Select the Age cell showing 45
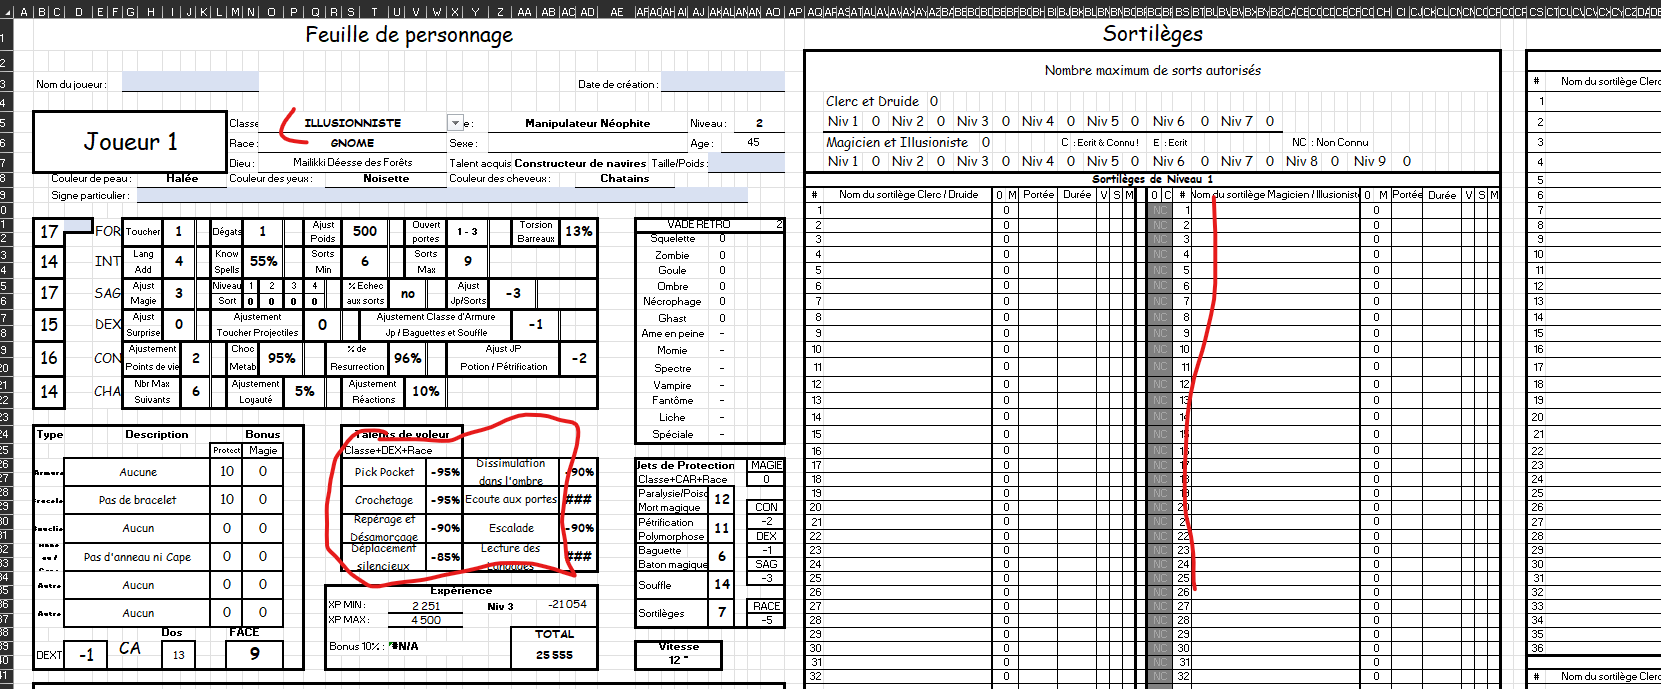 click(753, 143)
